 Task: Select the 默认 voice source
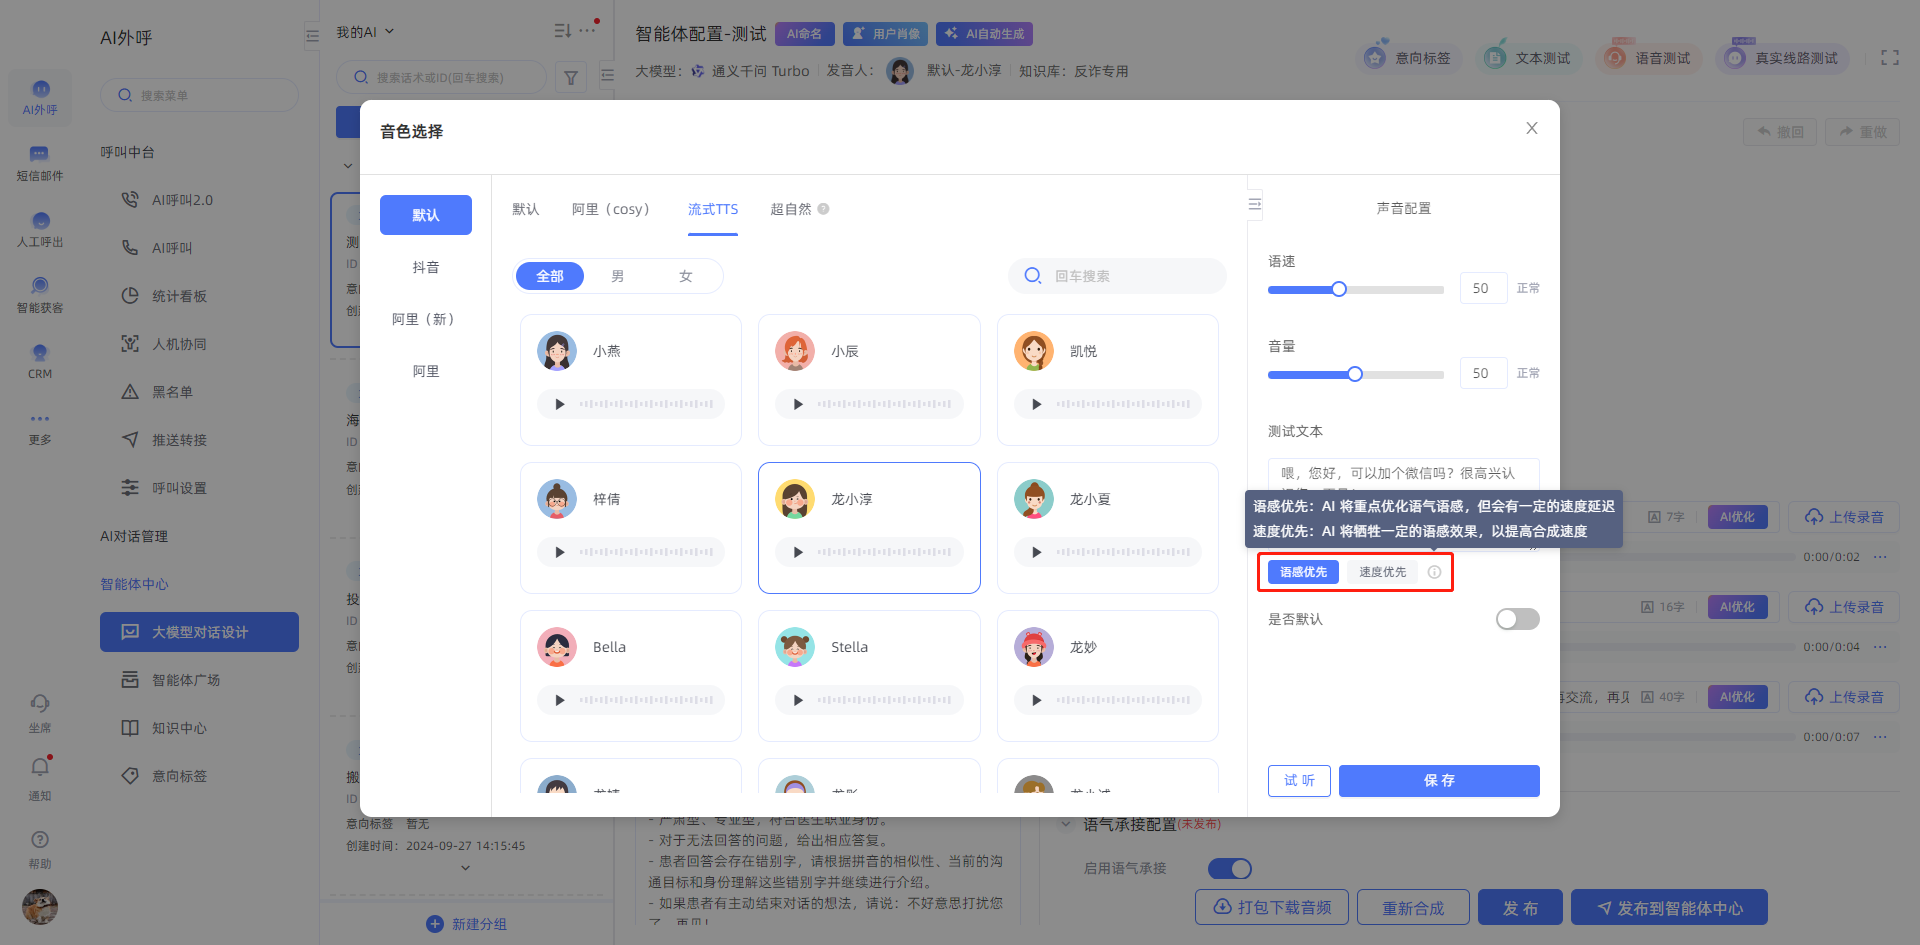click(x=426, y=215)
